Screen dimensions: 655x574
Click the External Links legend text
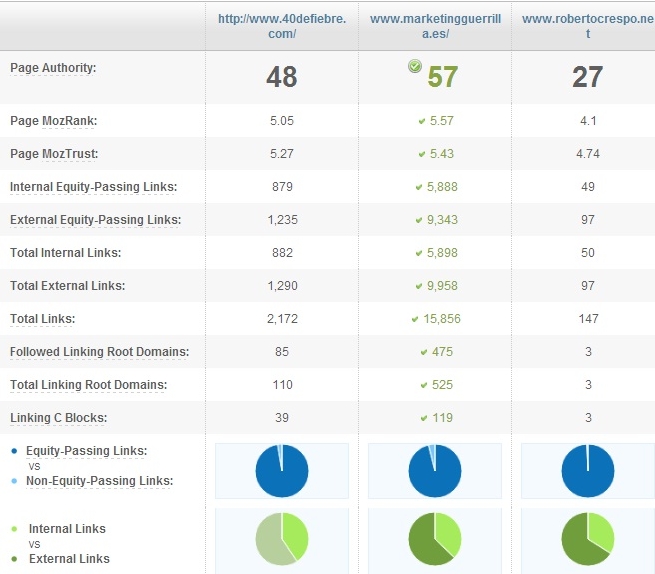(69, 559)
